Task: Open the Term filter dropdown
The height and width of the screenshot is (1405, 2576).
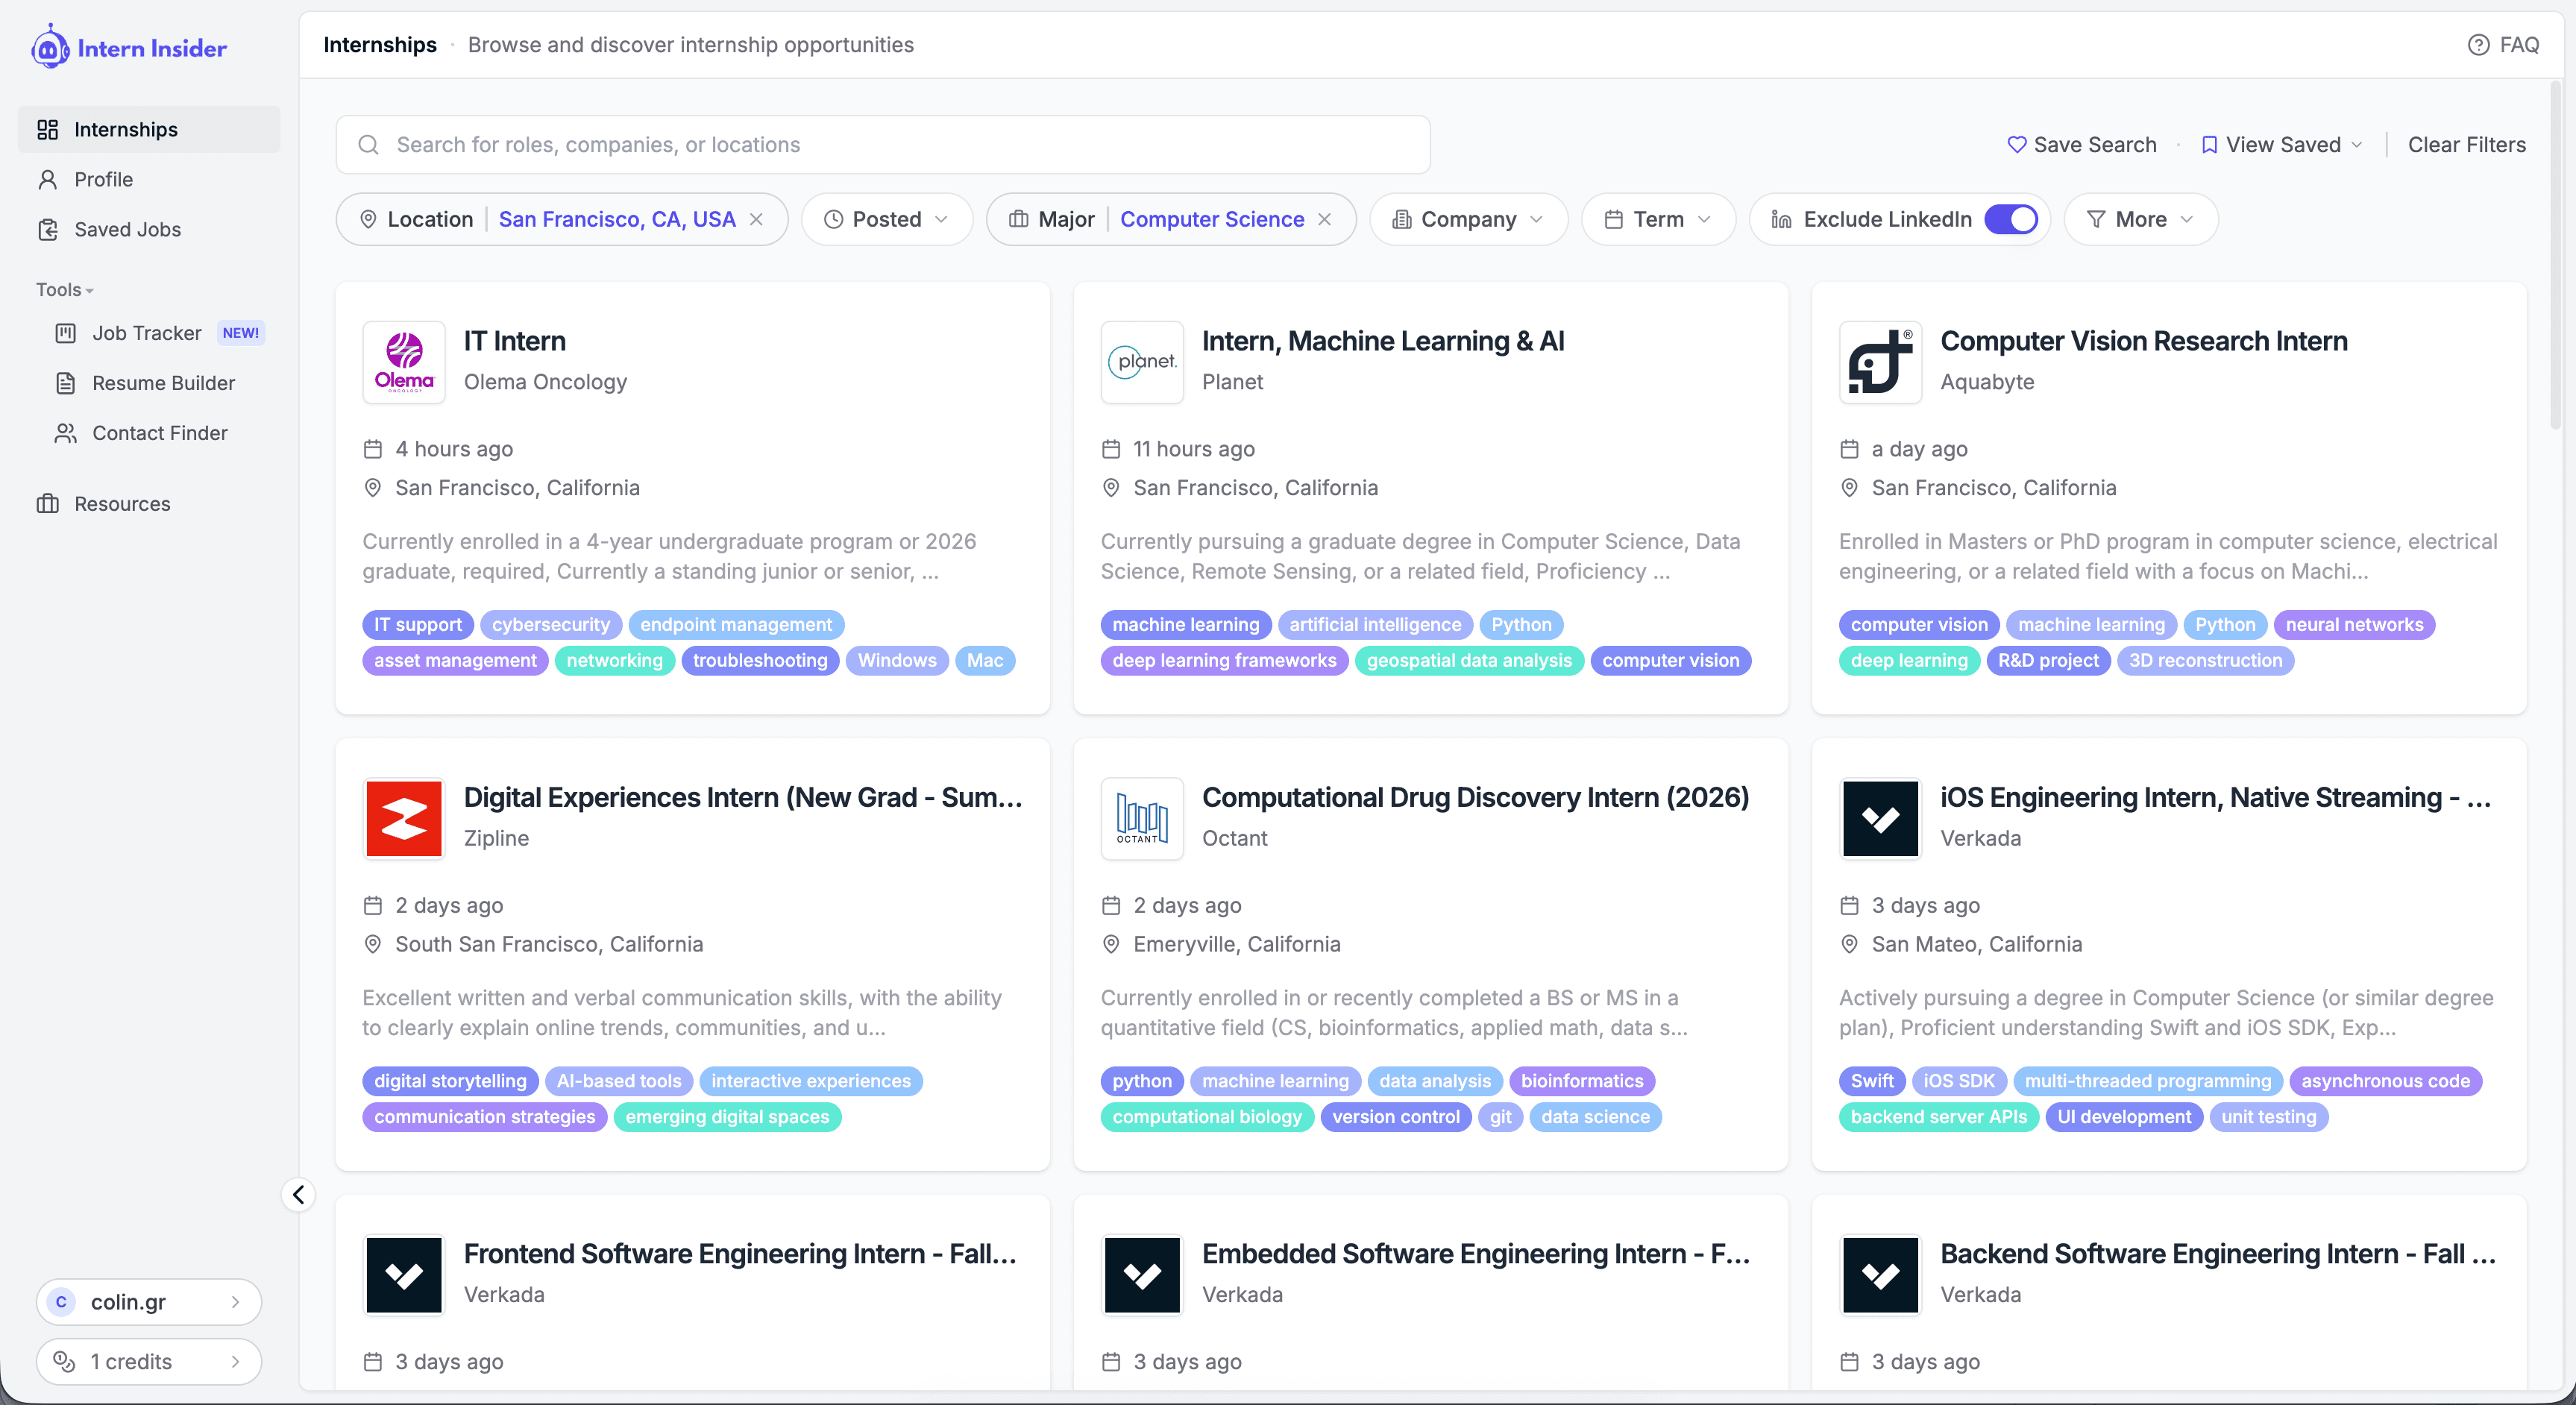Action: click(1658, 219)
